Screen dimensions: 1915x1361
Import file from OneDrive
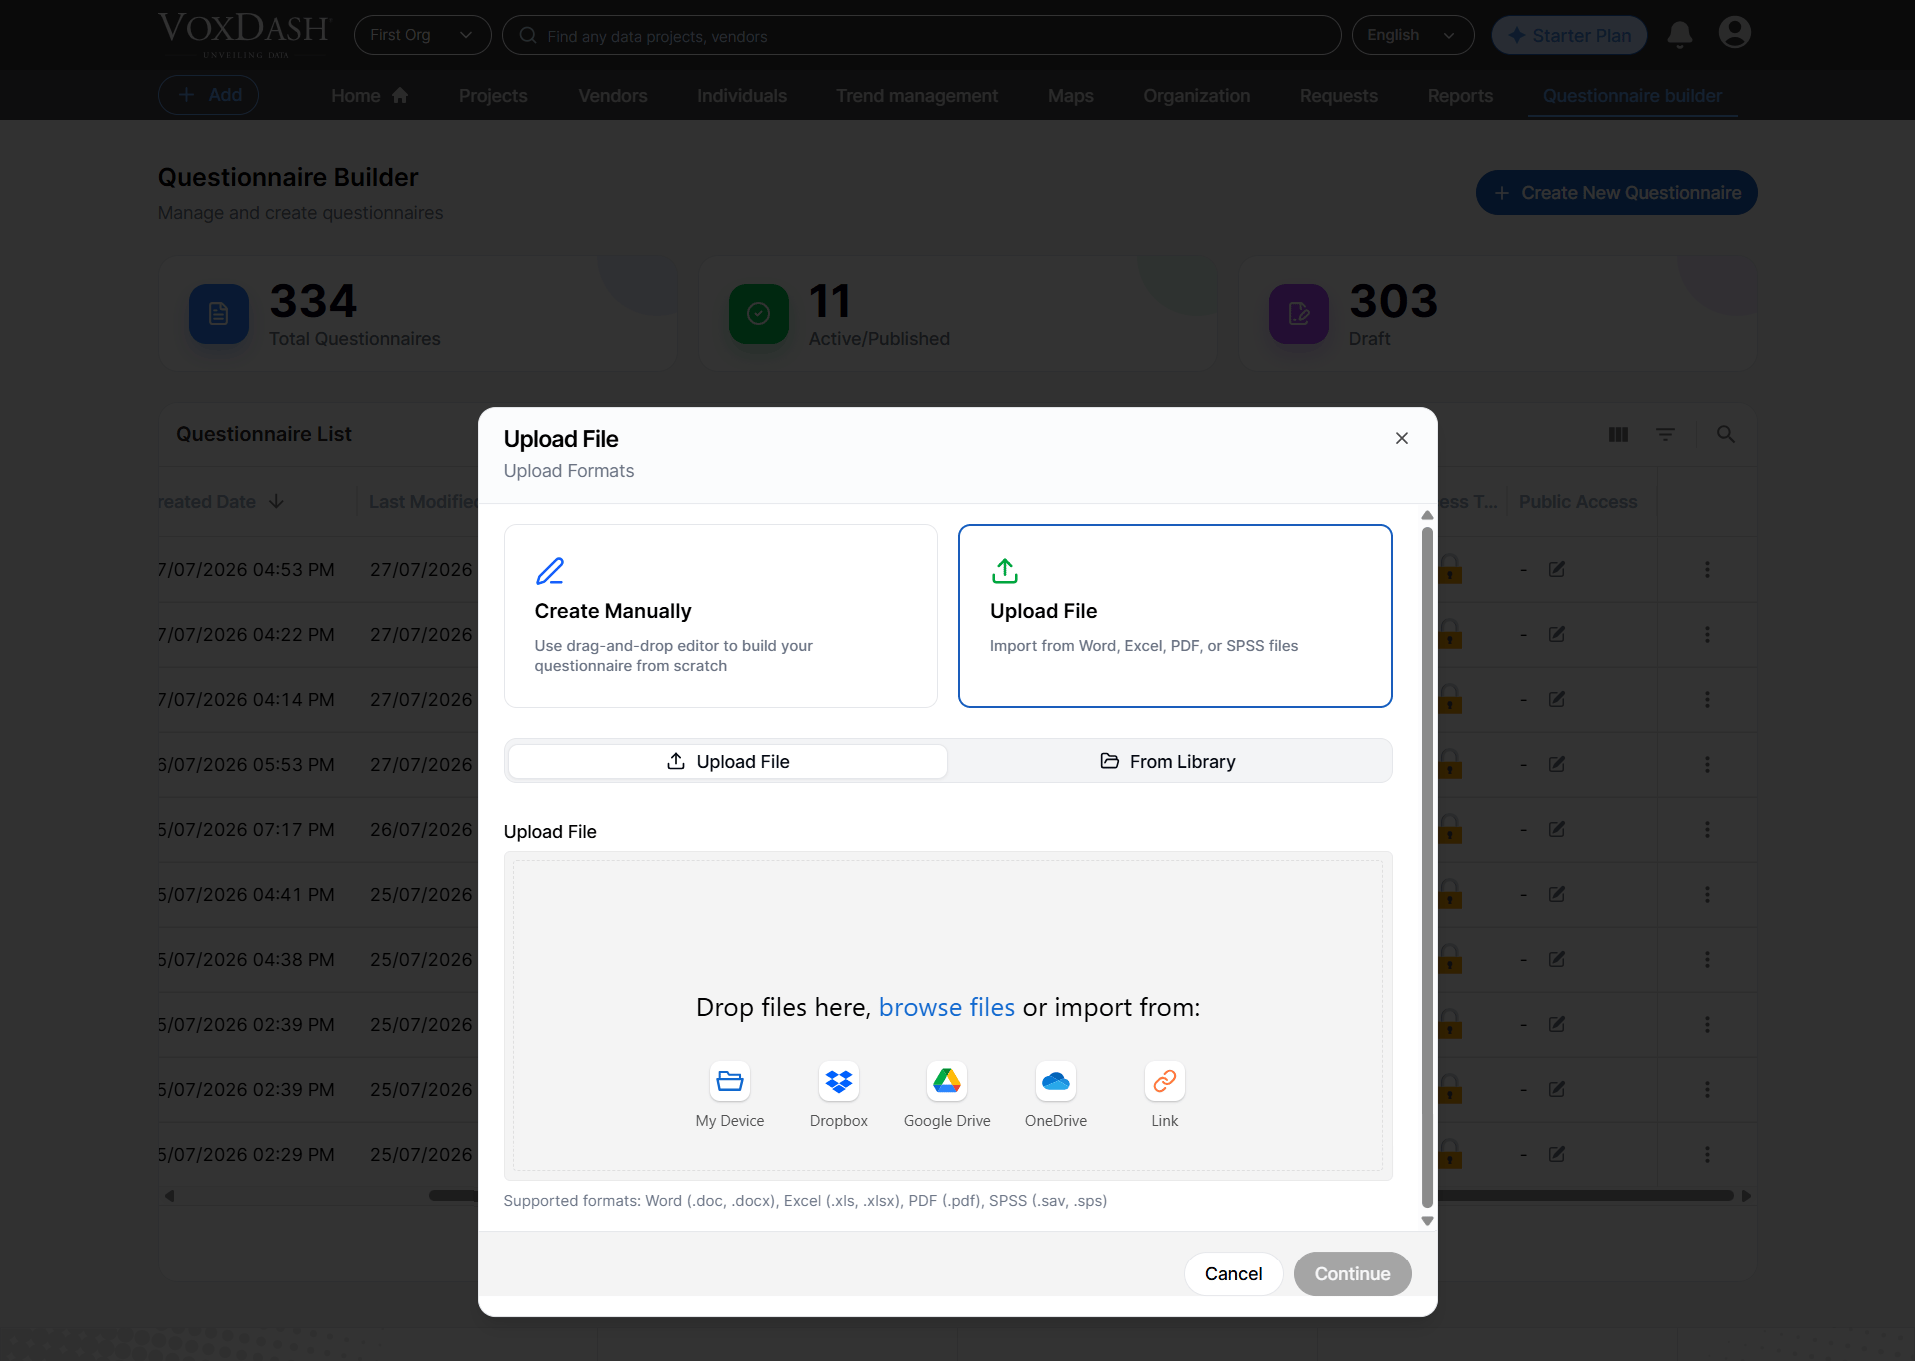click(x=1056, y=1094)
